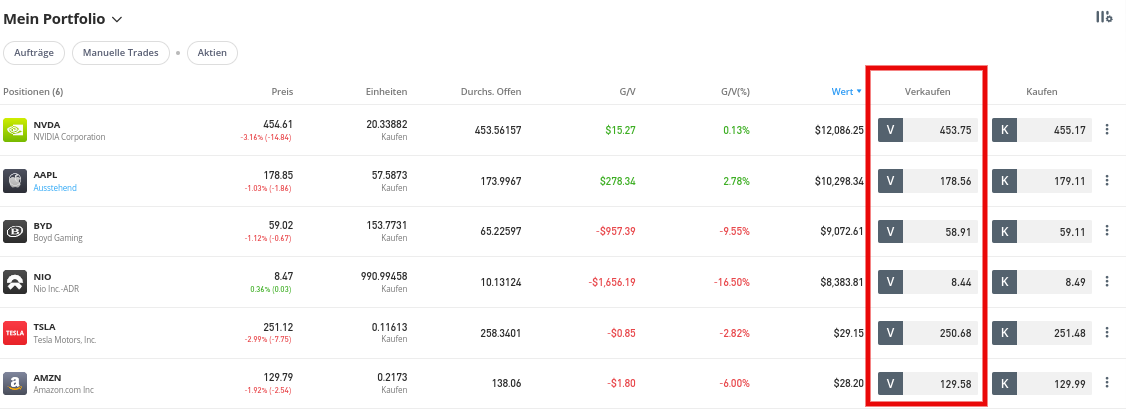The image size is (1126, 409).
Task: Click the Ausstehend link under AAPL
Action: (55, 187)
